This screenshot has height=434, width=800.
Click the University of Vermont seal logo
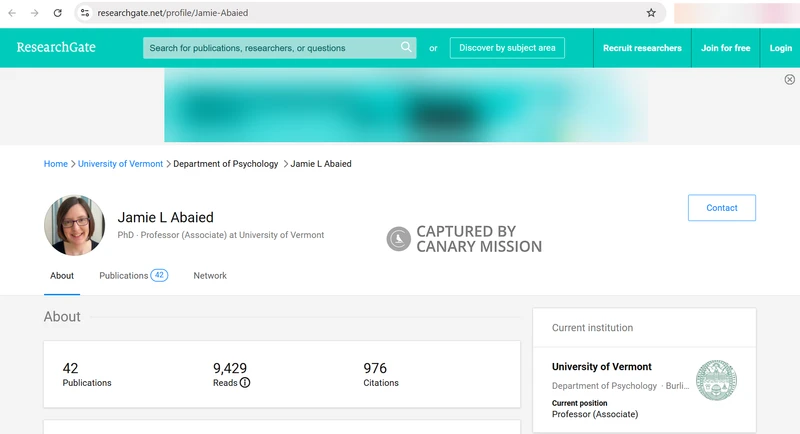[717, 380]
